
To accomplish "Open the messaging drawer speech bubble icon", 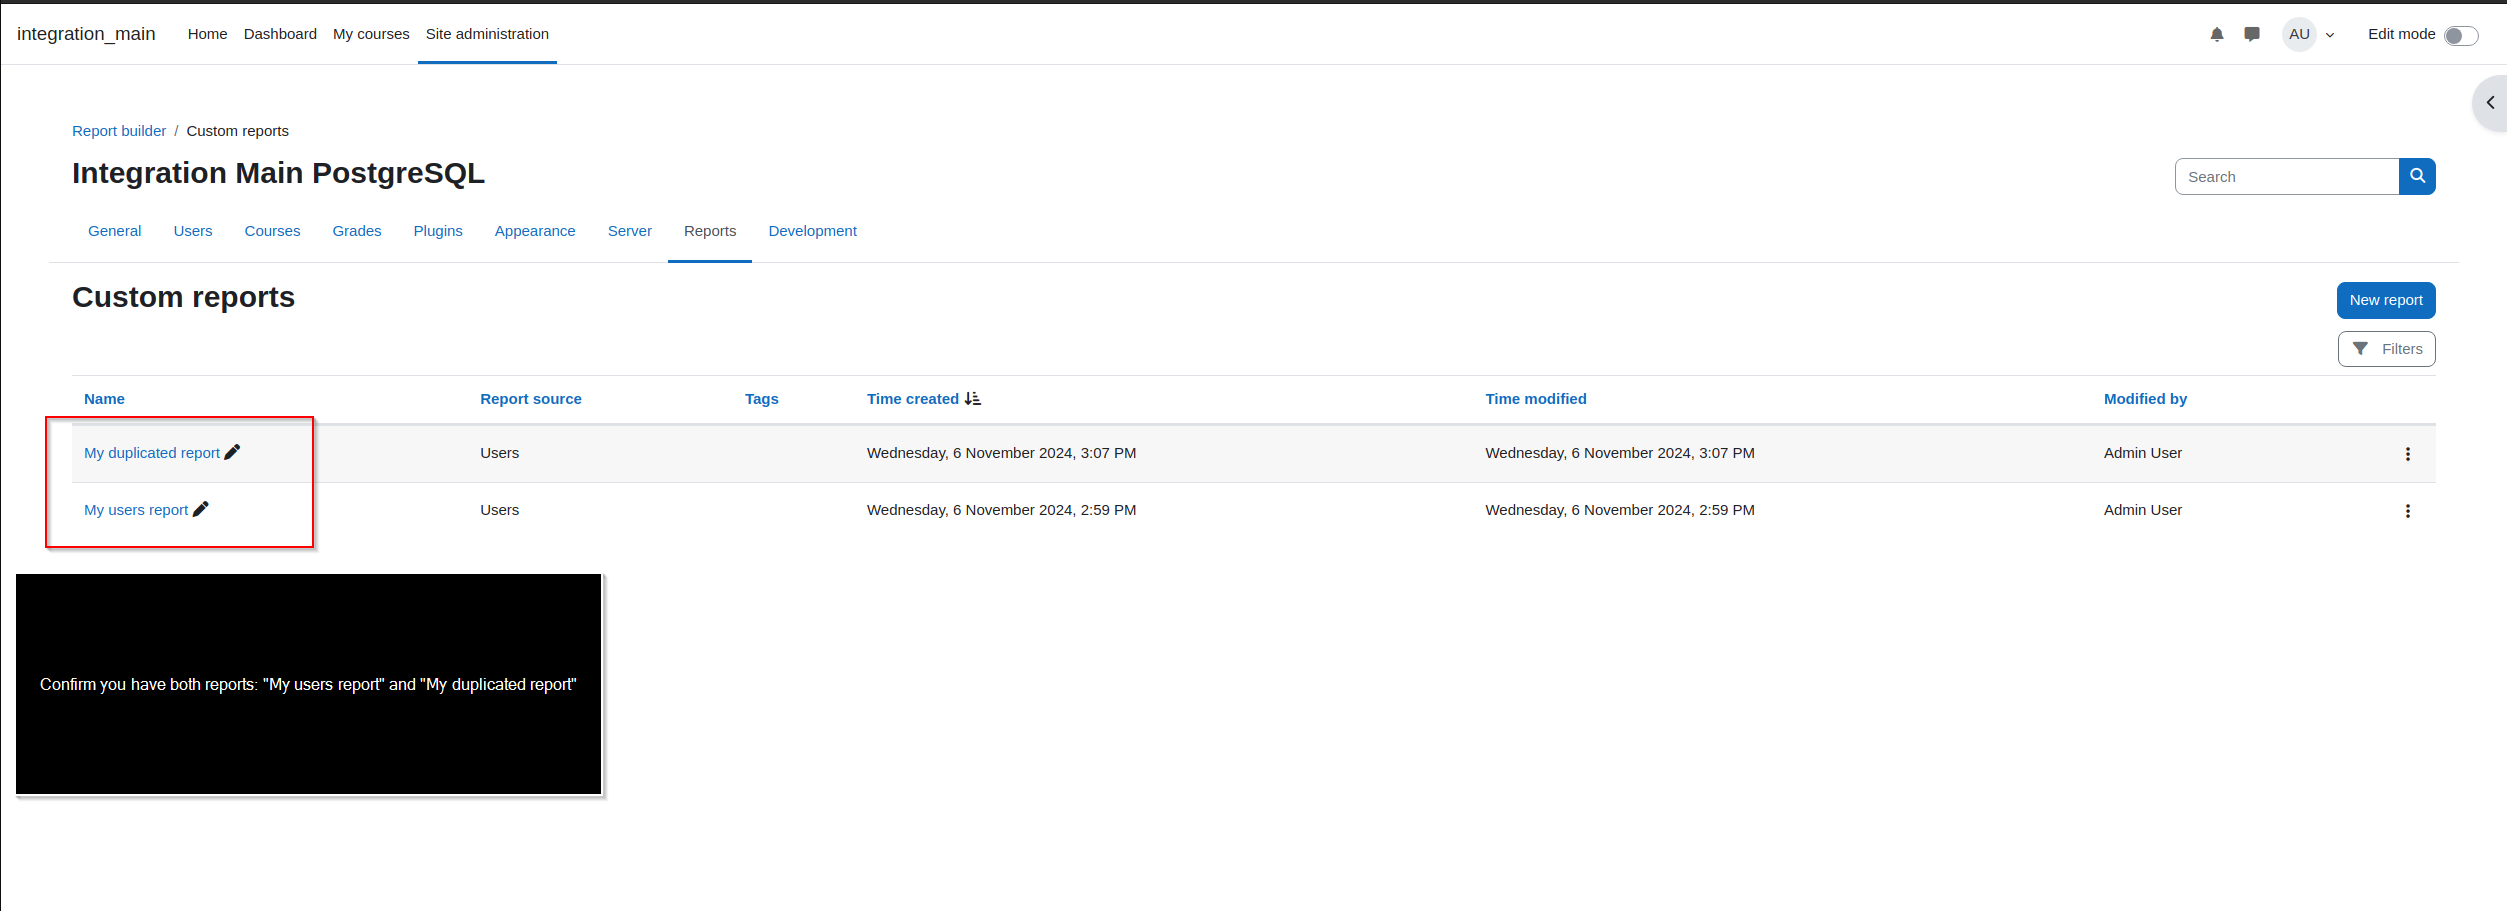I will tap(2252, 34).
